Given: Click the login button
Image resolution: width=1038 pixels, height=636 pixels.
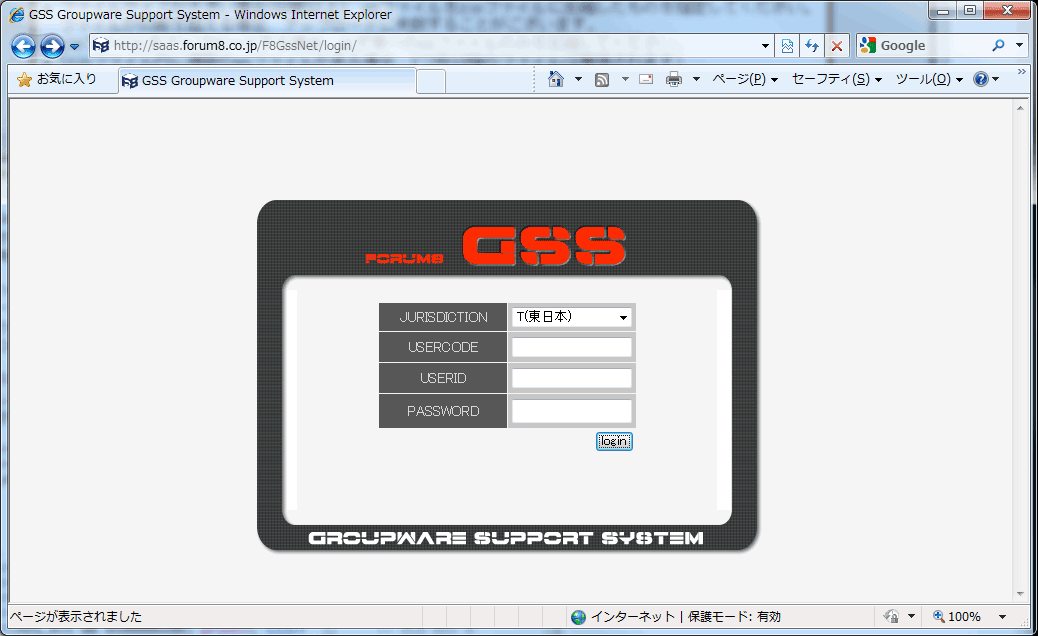Looking at the screenshot, I should 614,441.
